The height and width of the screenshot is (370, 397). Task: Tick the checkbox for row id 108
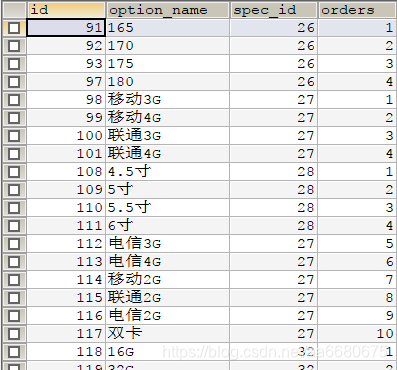(14, 172)
